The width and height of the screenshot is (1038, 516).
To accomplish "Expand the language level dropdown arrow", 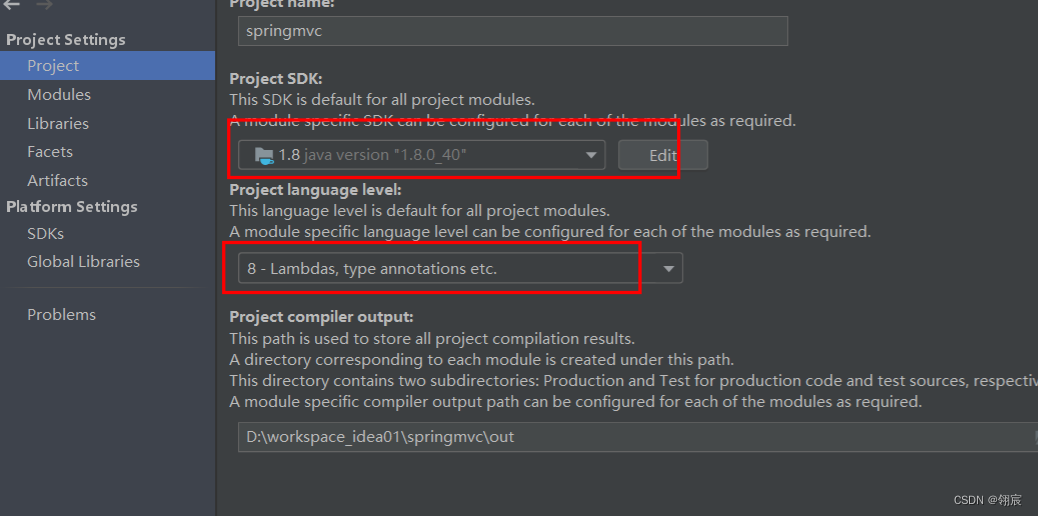I will click(x=669, y=269).
